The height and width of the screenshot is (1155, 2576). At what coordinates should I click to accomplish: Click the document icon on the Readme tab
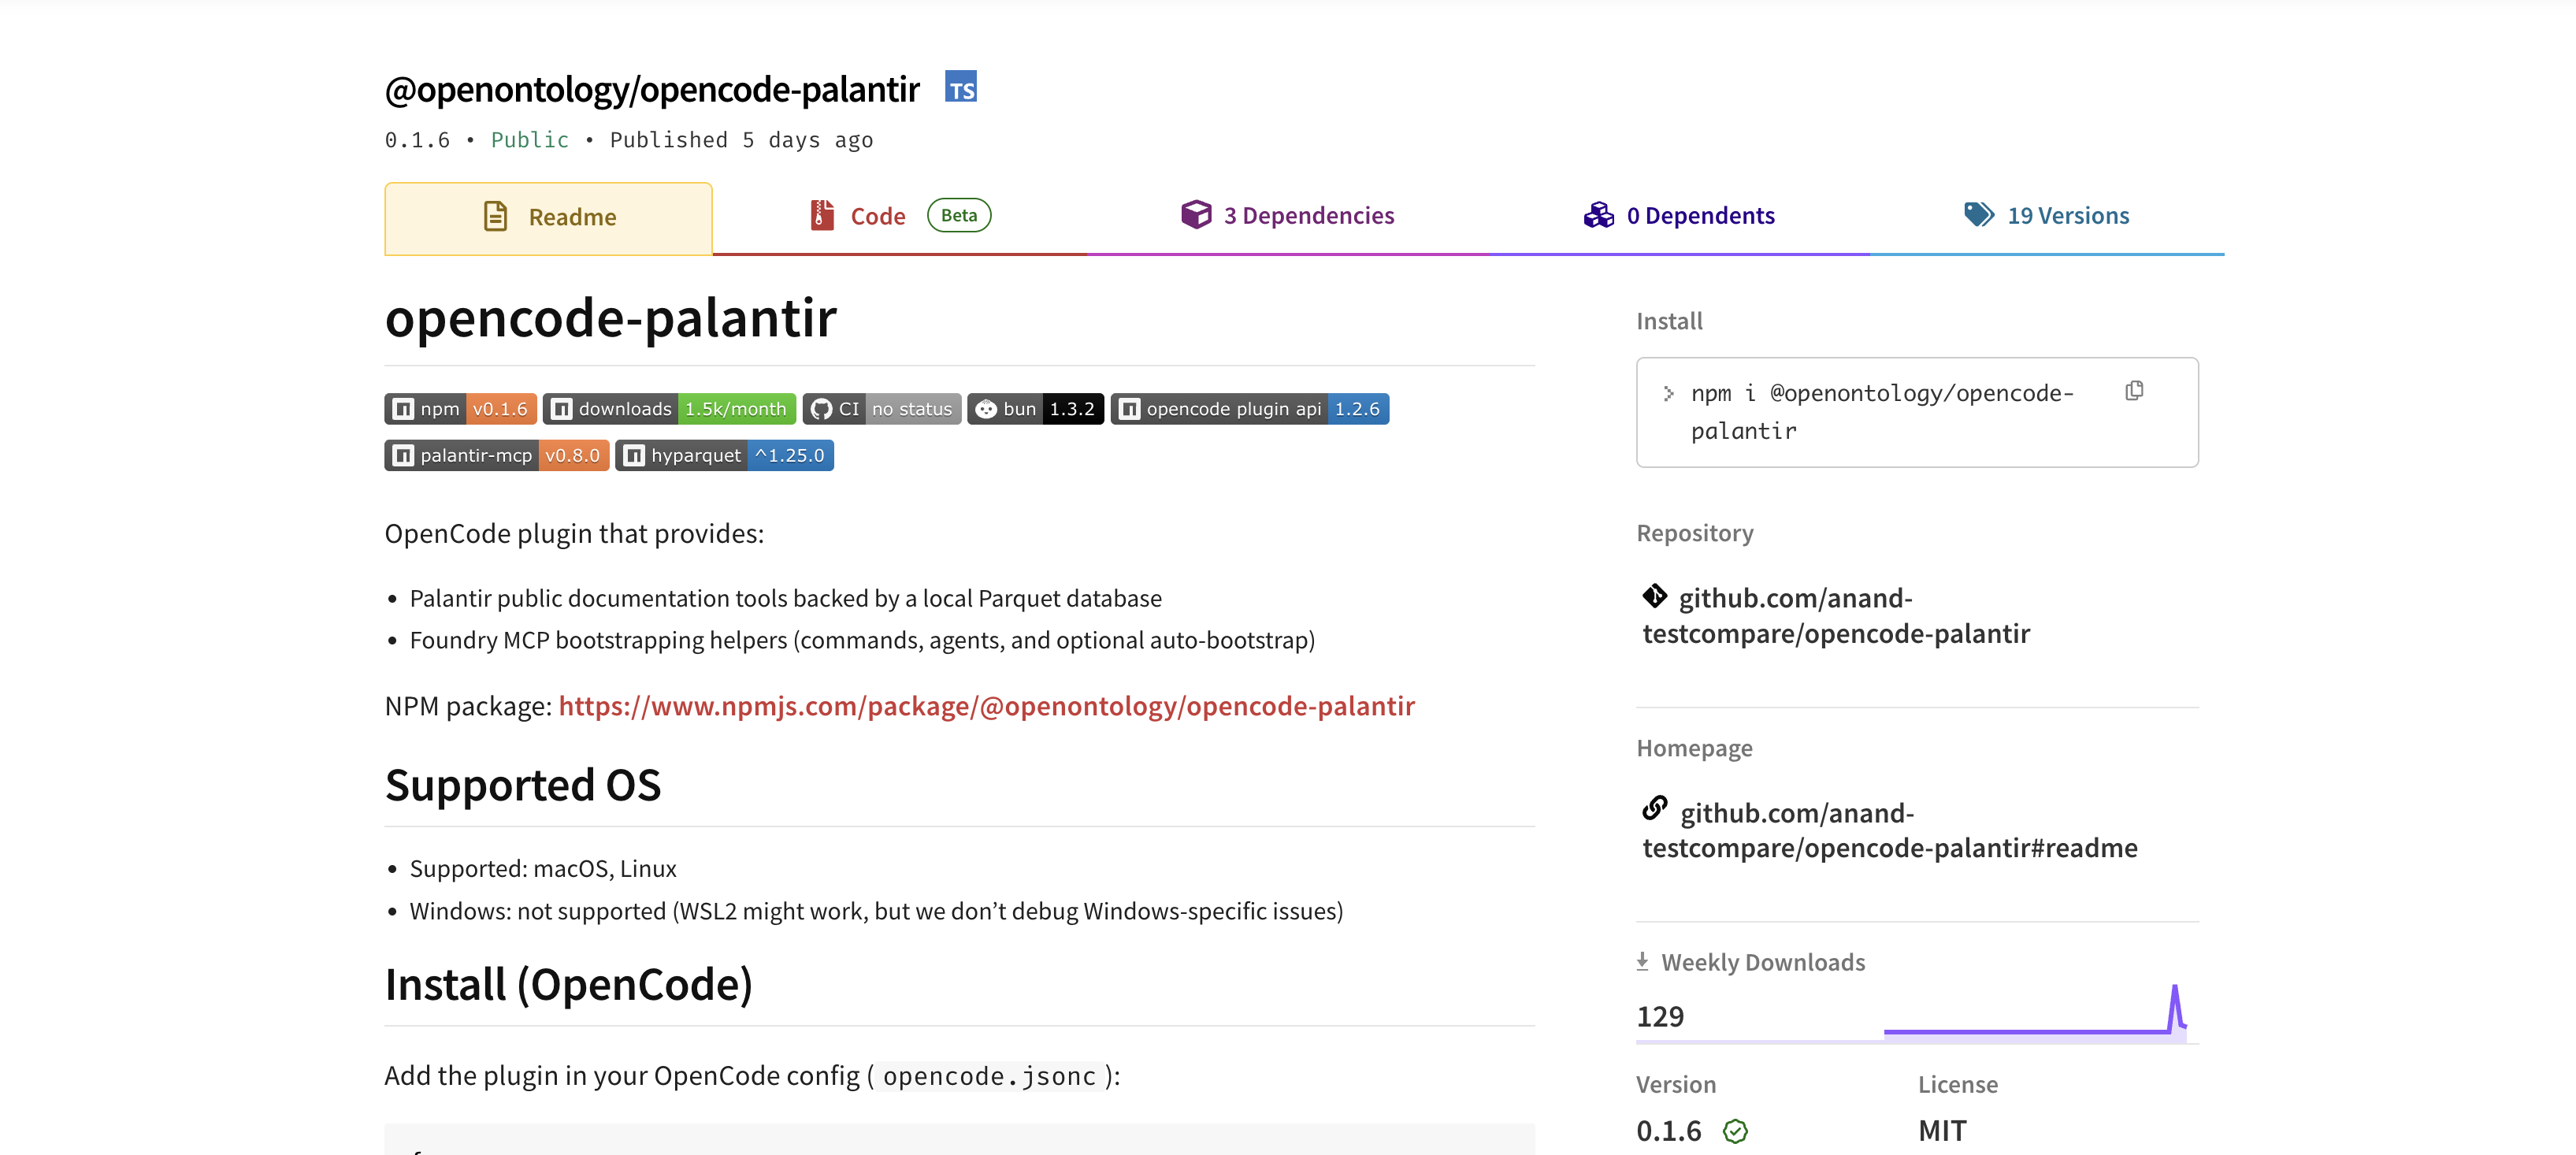(495, 216)
